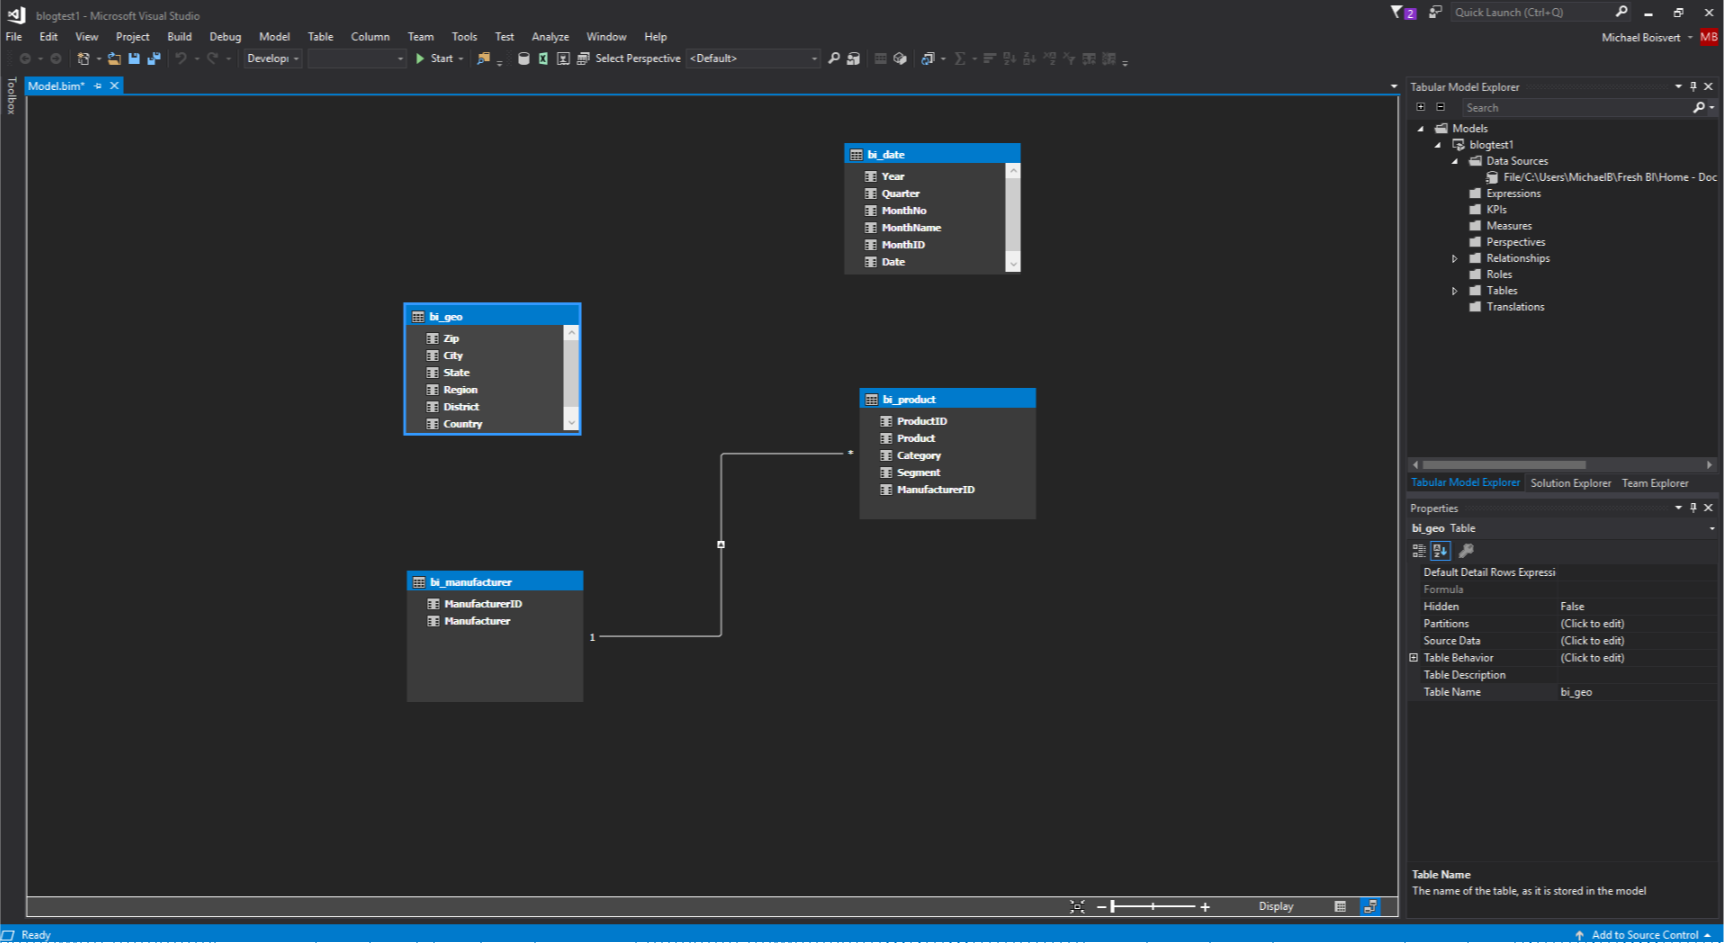This screenshot has height=943, width=1724.
Task: Click the minus Zoom Out button
Action: 1101,907
